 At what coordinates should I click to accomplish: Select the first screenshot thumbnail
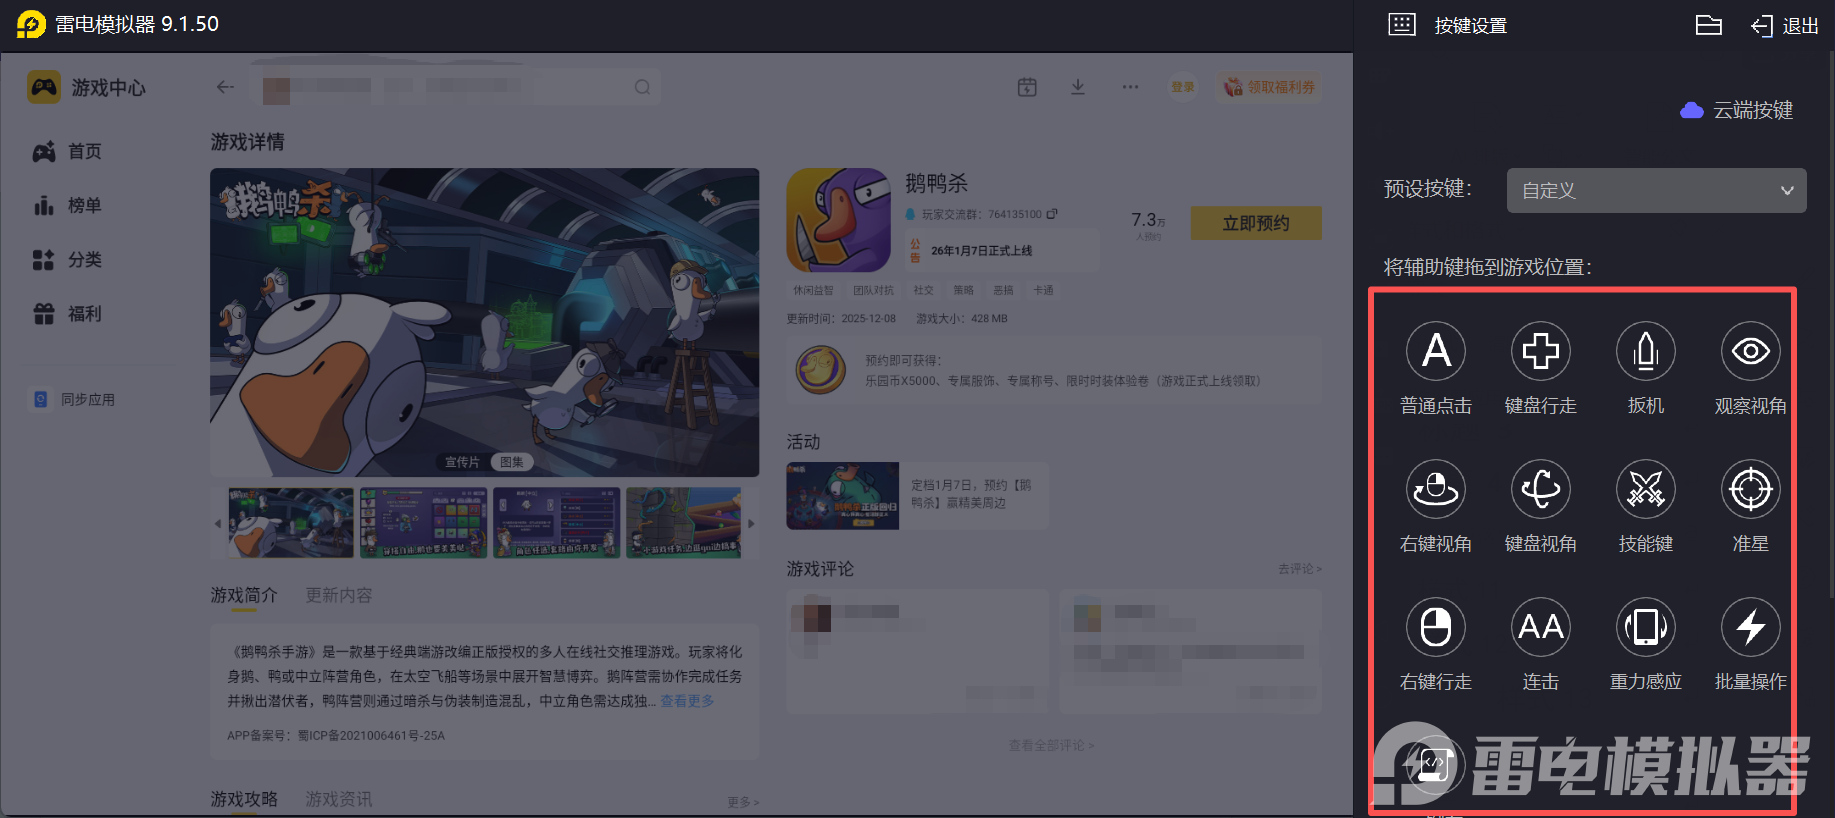[x=291, y=523]
